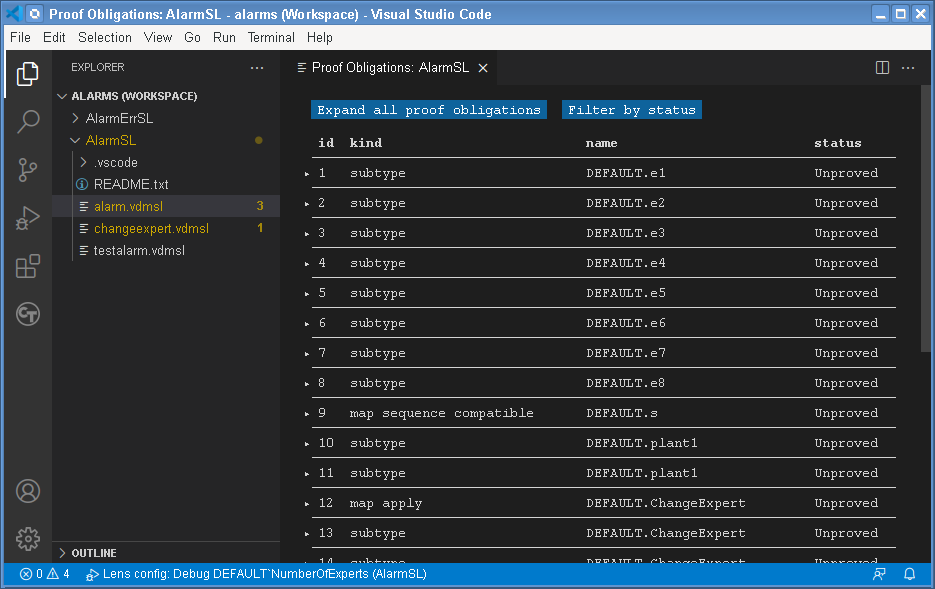Open the Extensions view icon
Viewport: 935px width, 589px height.
(27, 266)
